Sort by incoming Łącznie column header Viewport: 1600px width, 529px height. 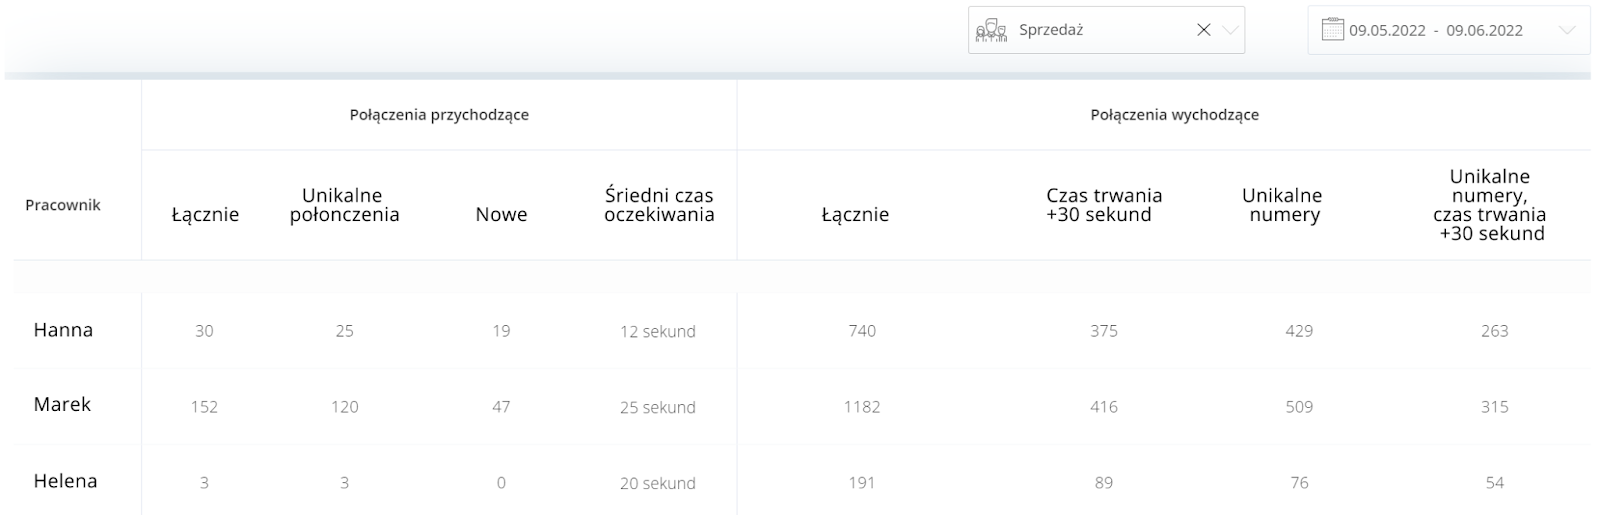coord(205,214)
